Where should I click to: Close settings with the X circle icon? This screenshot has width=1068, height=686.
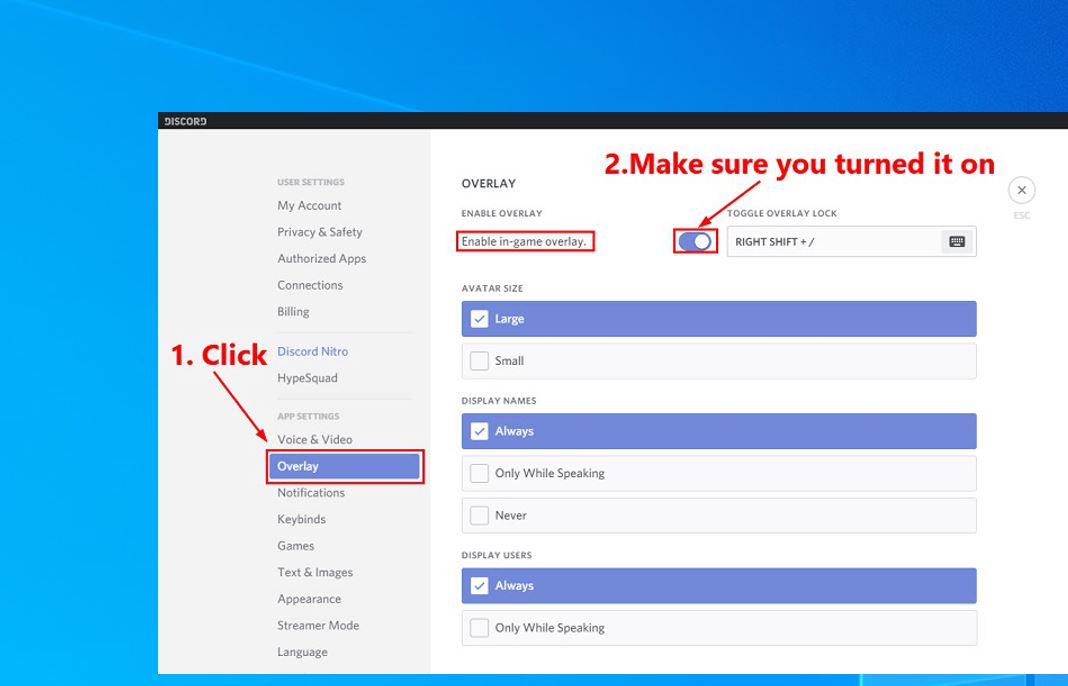coord(1022,190)
